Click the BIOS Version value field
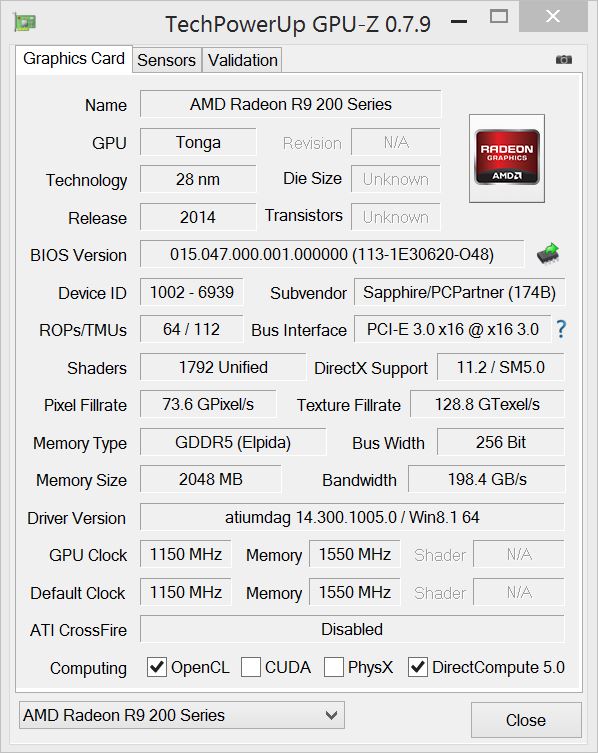This screenshot has width=598, height=753. point(332,254)
